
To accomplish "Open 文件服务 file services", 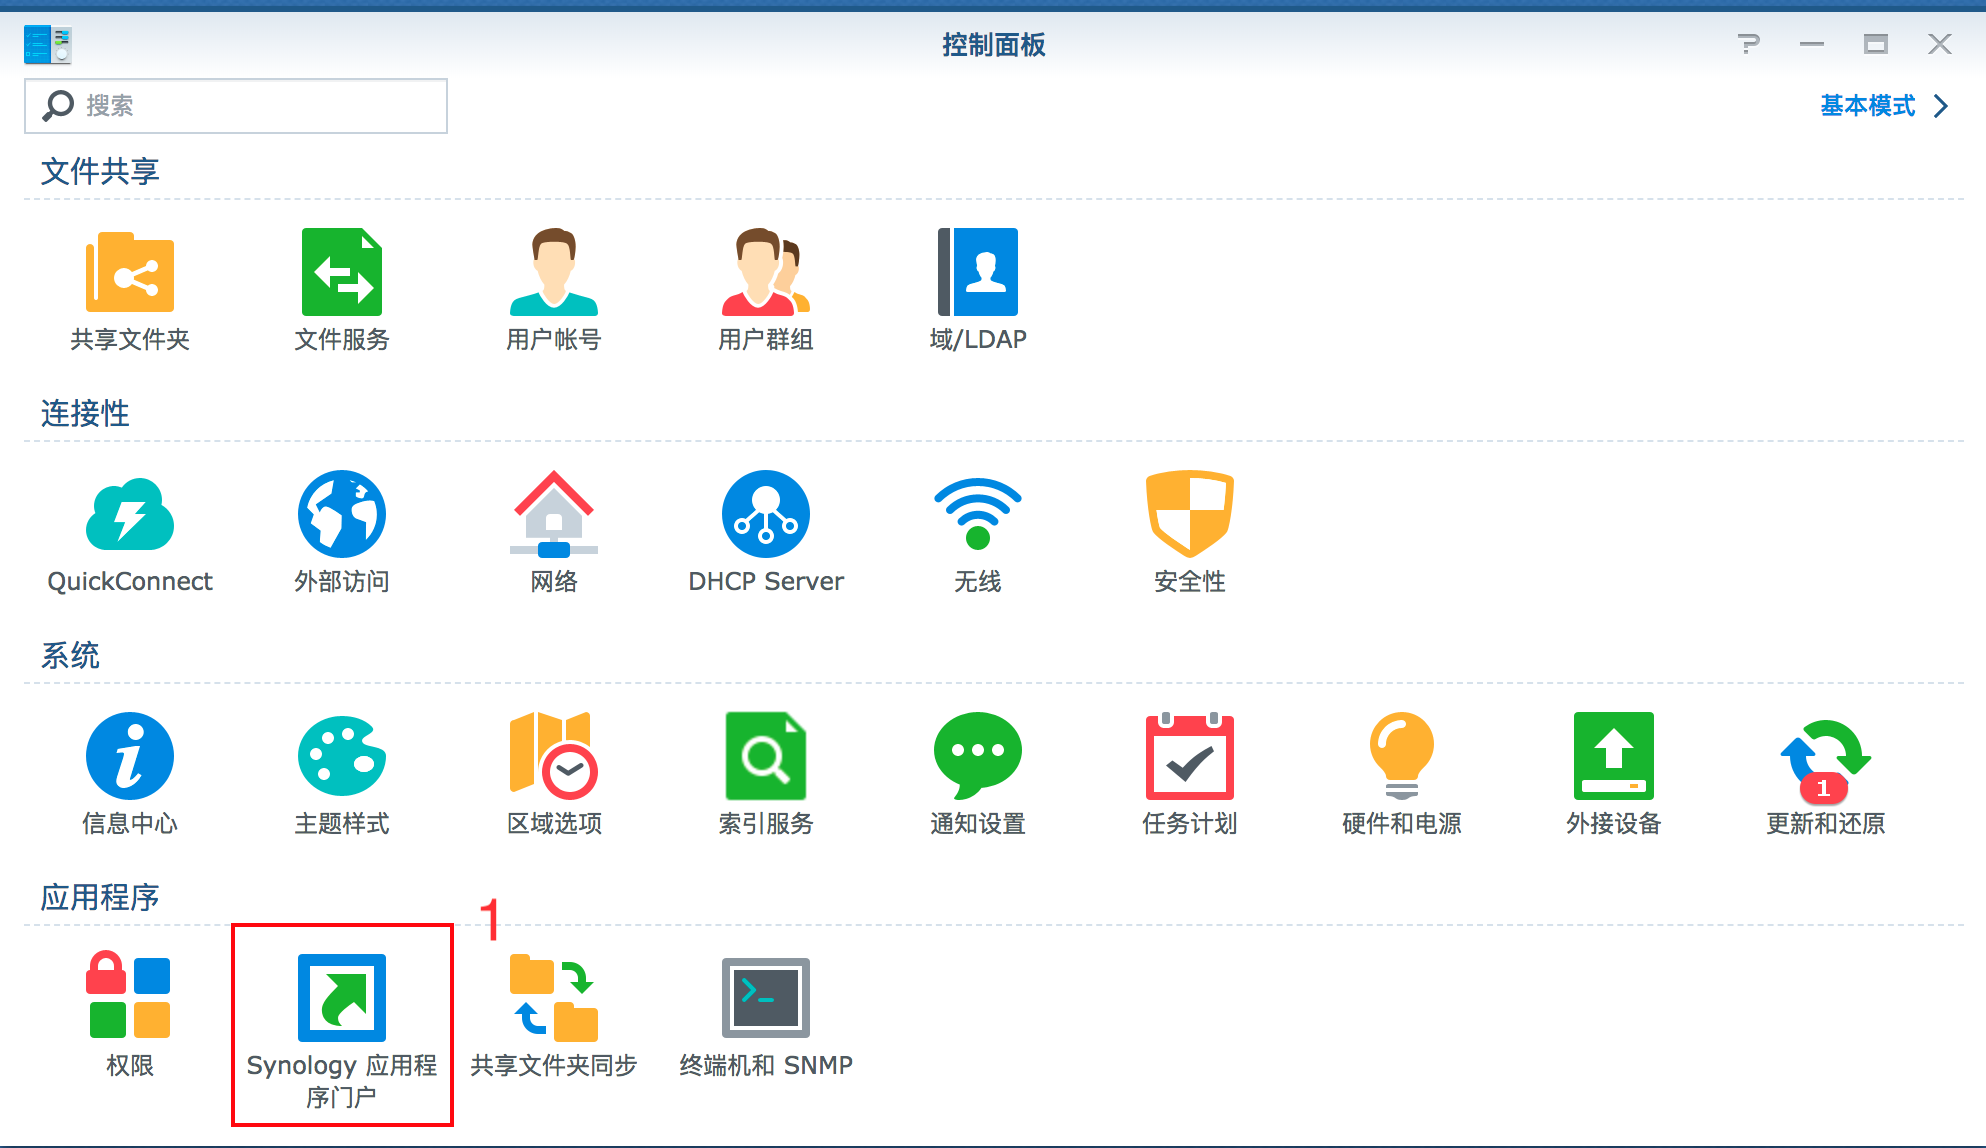I will 342,272.
